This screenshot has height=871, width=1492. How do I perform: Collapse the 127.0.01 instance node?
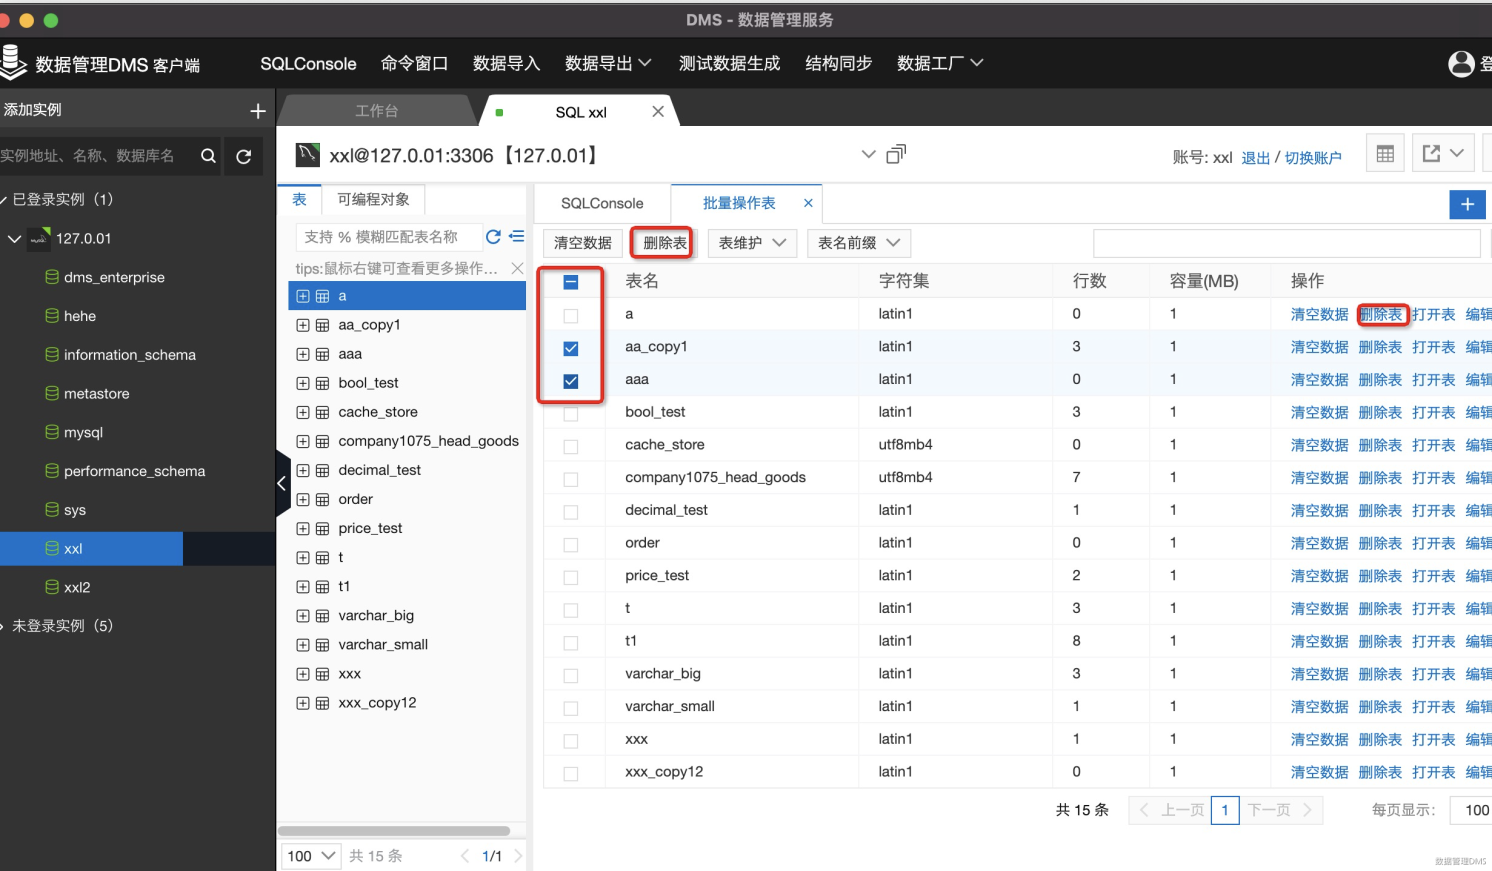[14, 238]
